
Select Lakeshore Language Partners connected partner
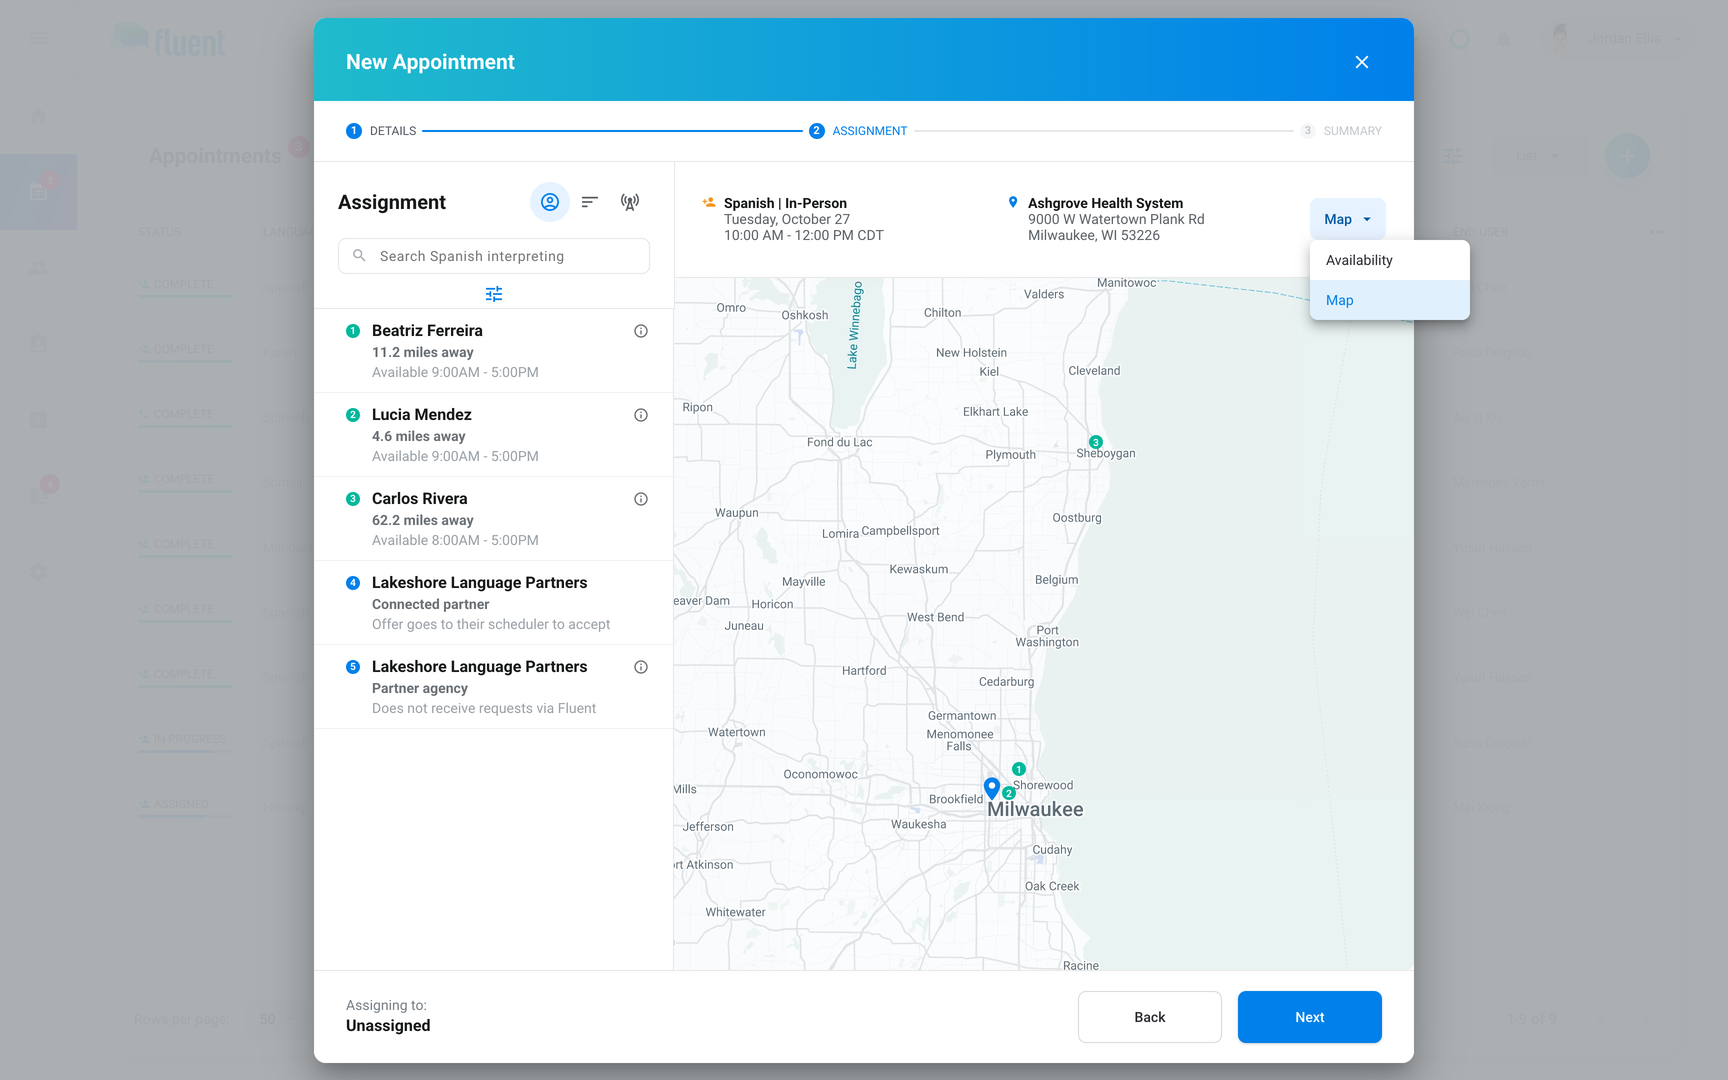pos(494,603)
